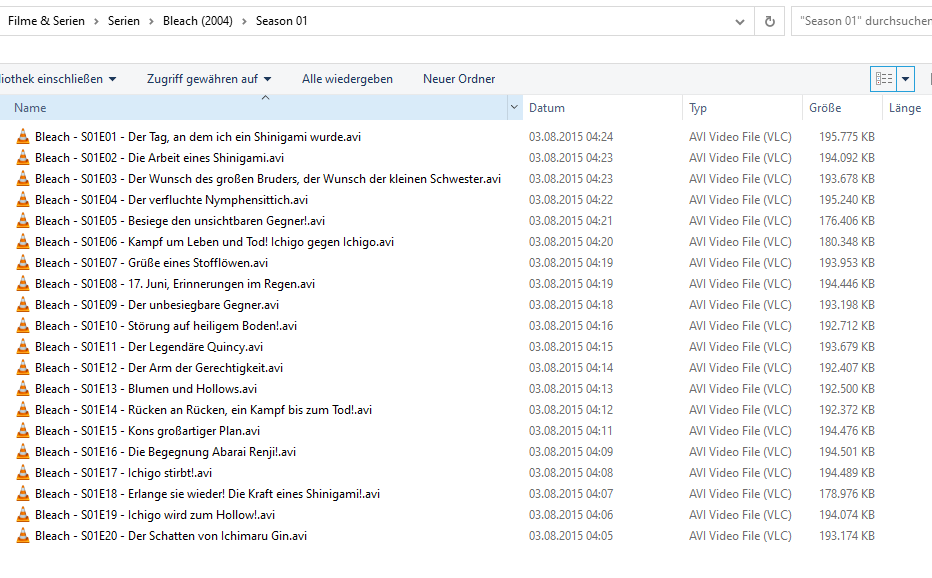Image resolution: width=932 pixels, height=578 pixels.
Task: Sort by the Name column header
Action: click(253, 108)
